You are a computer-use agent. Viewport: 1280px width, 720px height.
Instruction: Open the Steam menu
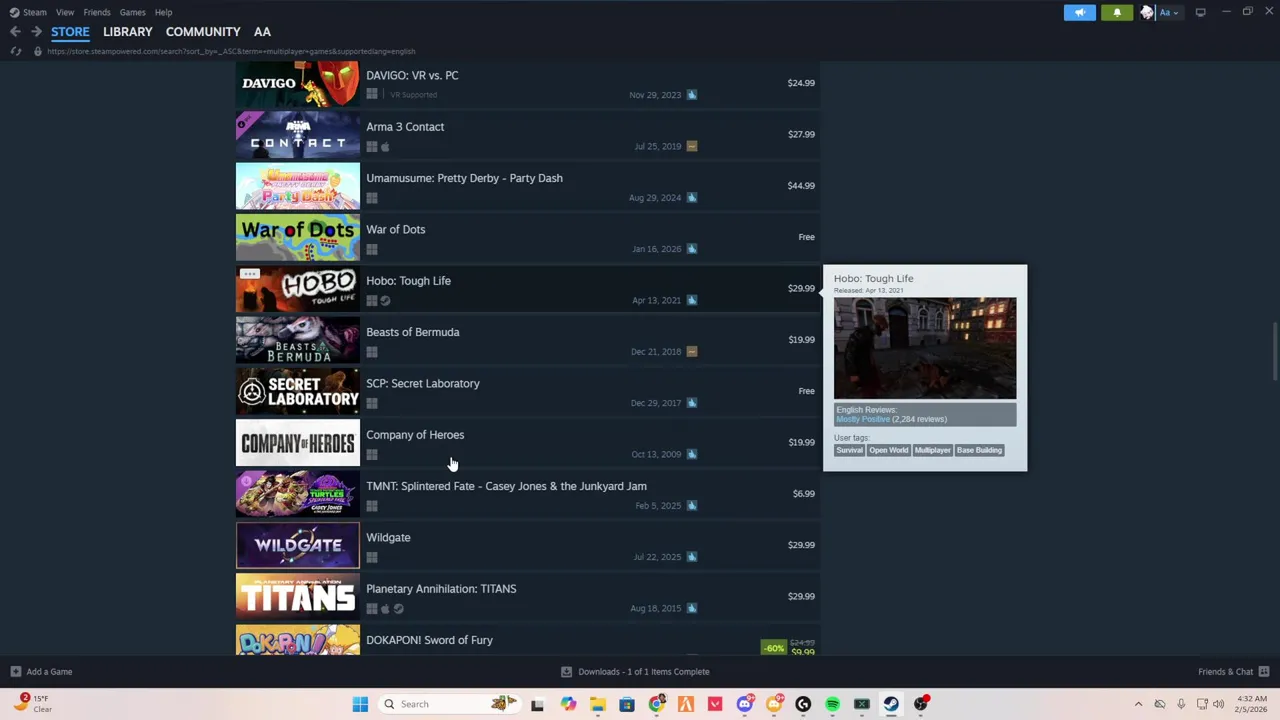click(x=28, y=12)
